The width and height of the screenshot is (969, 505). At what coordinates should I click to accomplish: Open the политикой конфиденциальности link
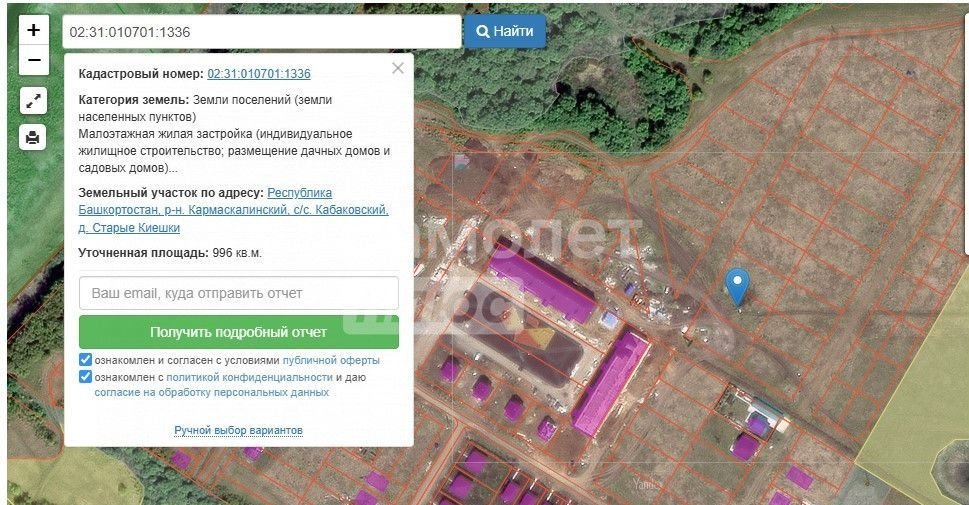(249, 377)
